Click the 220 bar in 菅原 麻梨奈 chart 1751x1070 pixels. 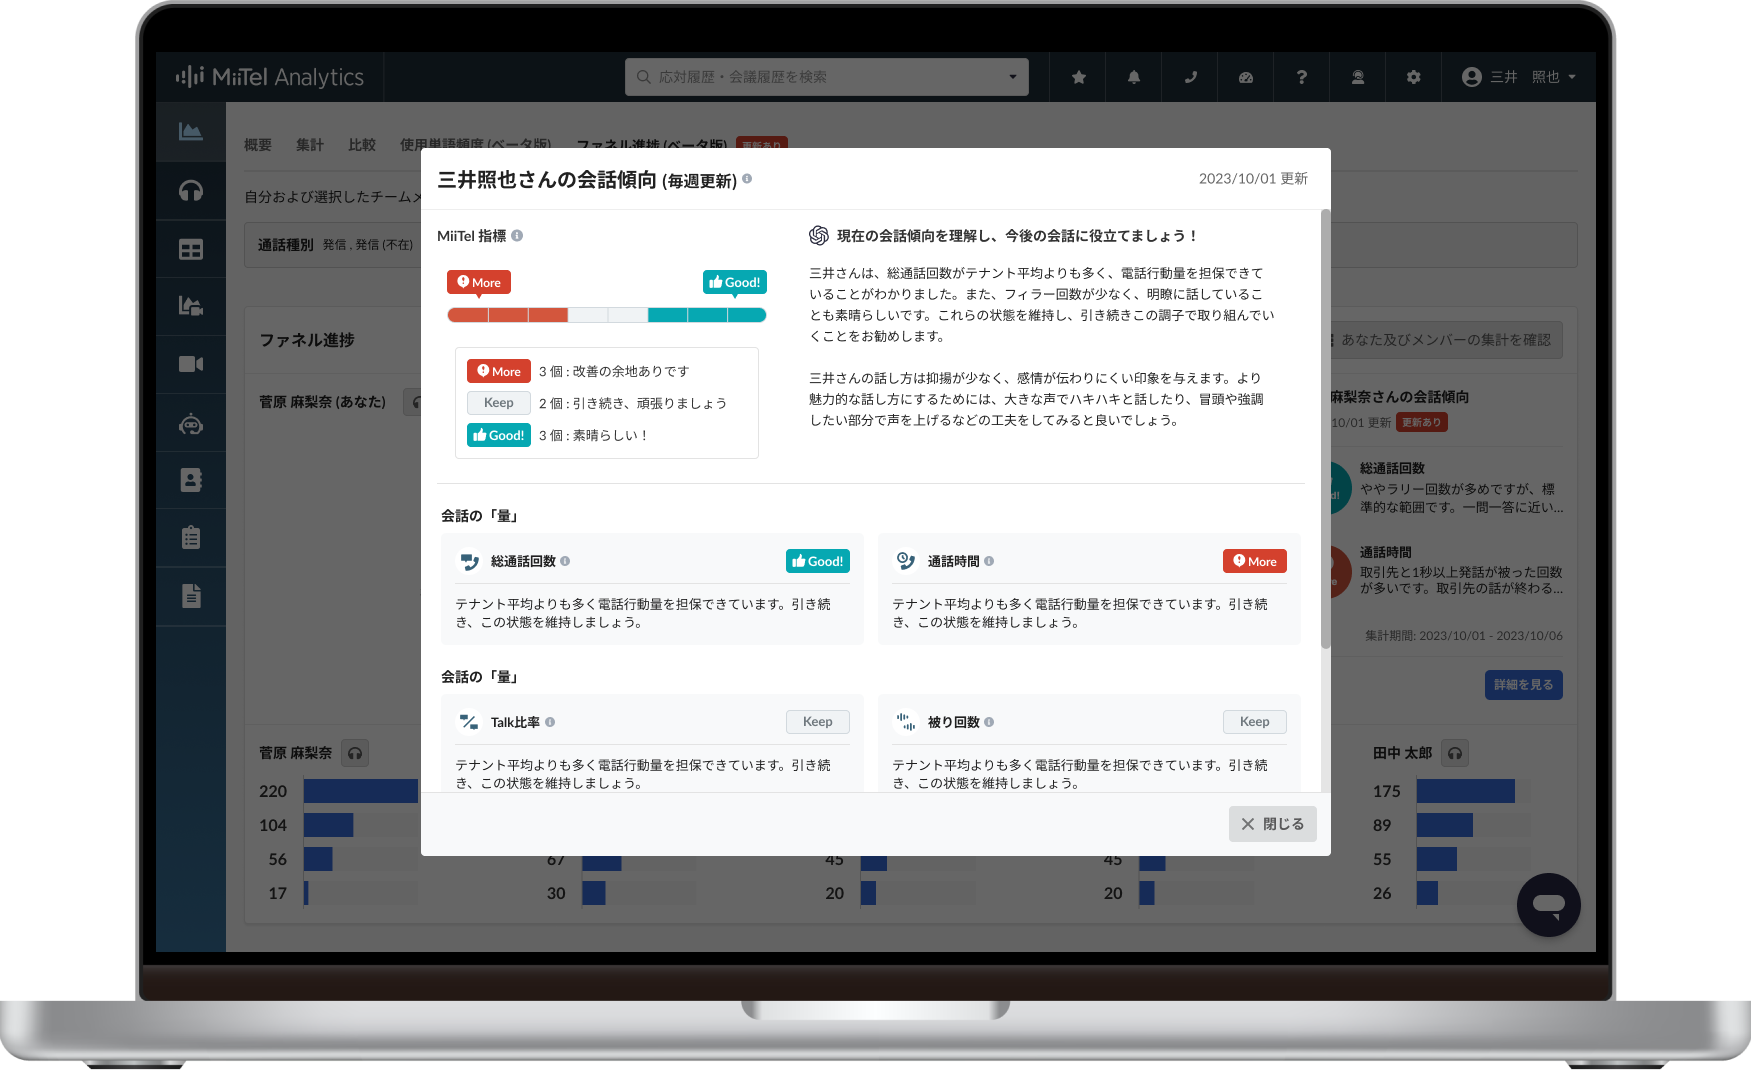[361, 791]
